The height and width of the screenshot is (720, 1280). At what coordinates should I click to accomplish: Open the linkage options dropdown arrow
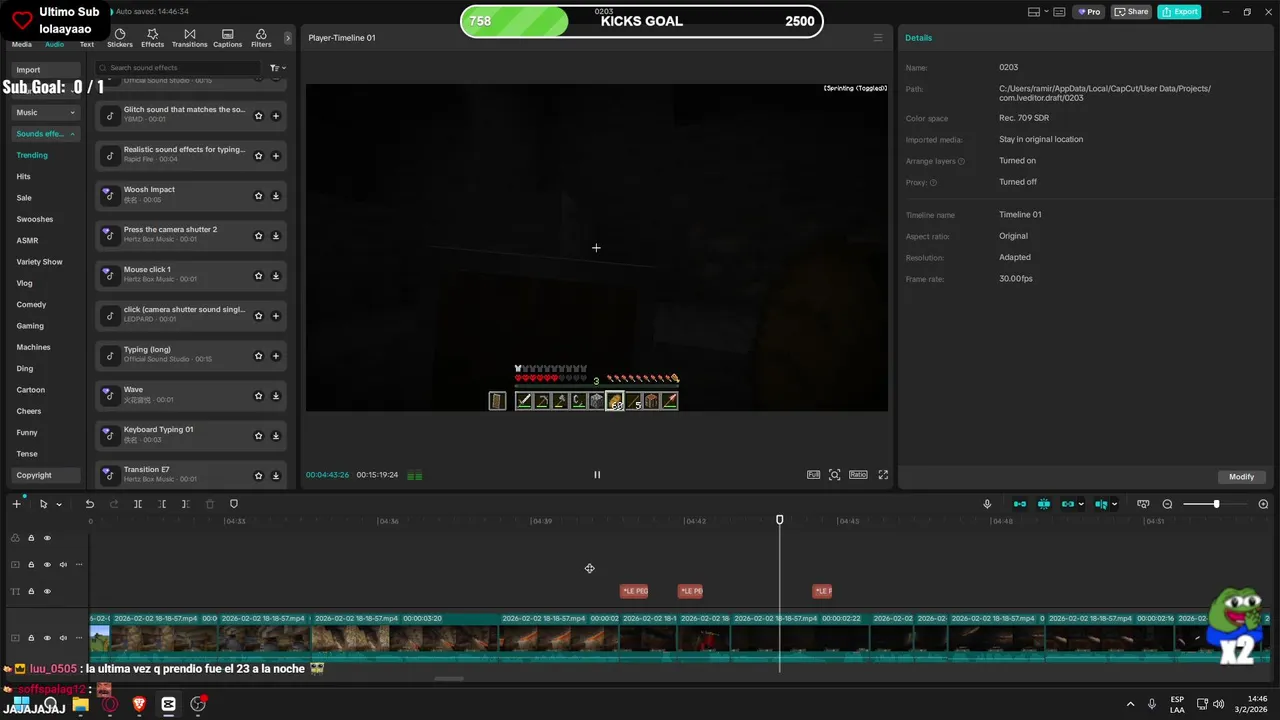(1082, 505)
